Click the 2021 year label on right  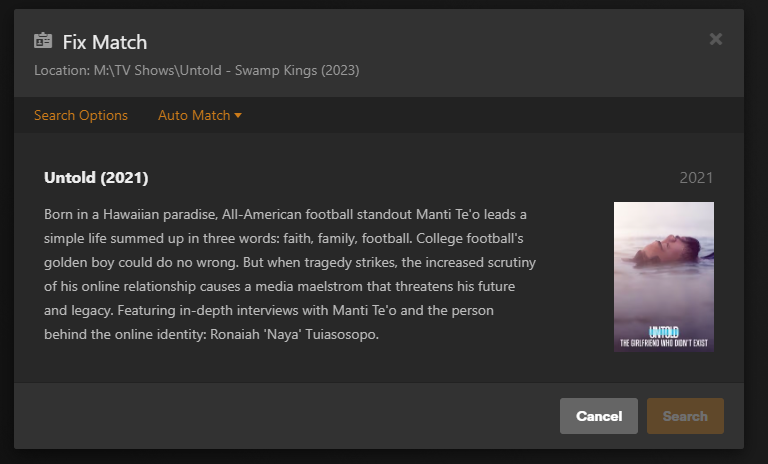(696, 178)
